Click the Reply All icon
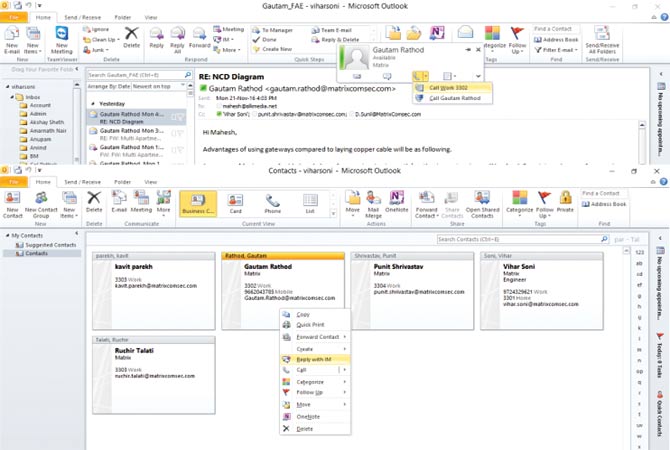670x450 pixels. tap(177, 40)
